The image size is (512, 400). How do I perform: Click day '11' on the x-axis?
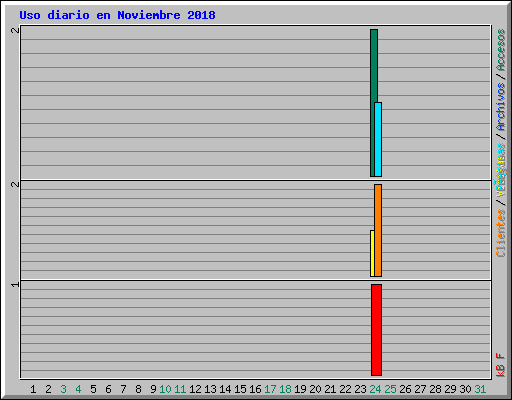(180, 389)
